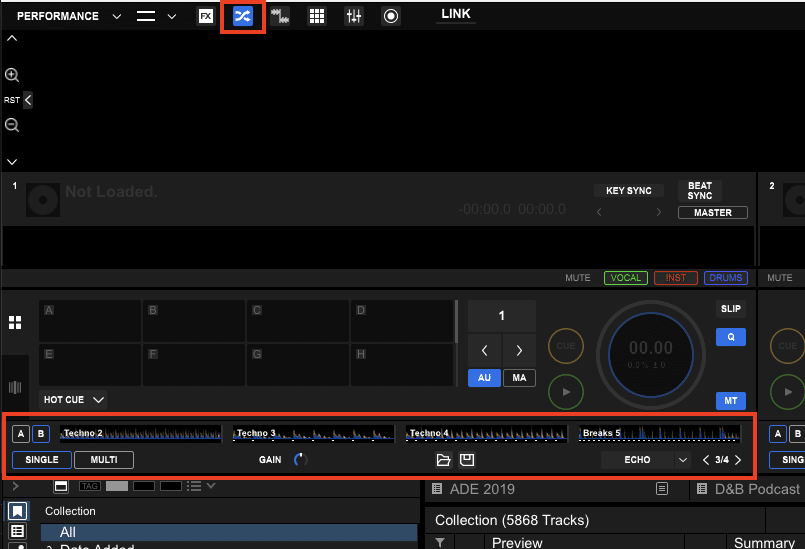Viewport: 805px width, 549px height.
Task: Expand the browser side panel arrow
Action: 15,486
